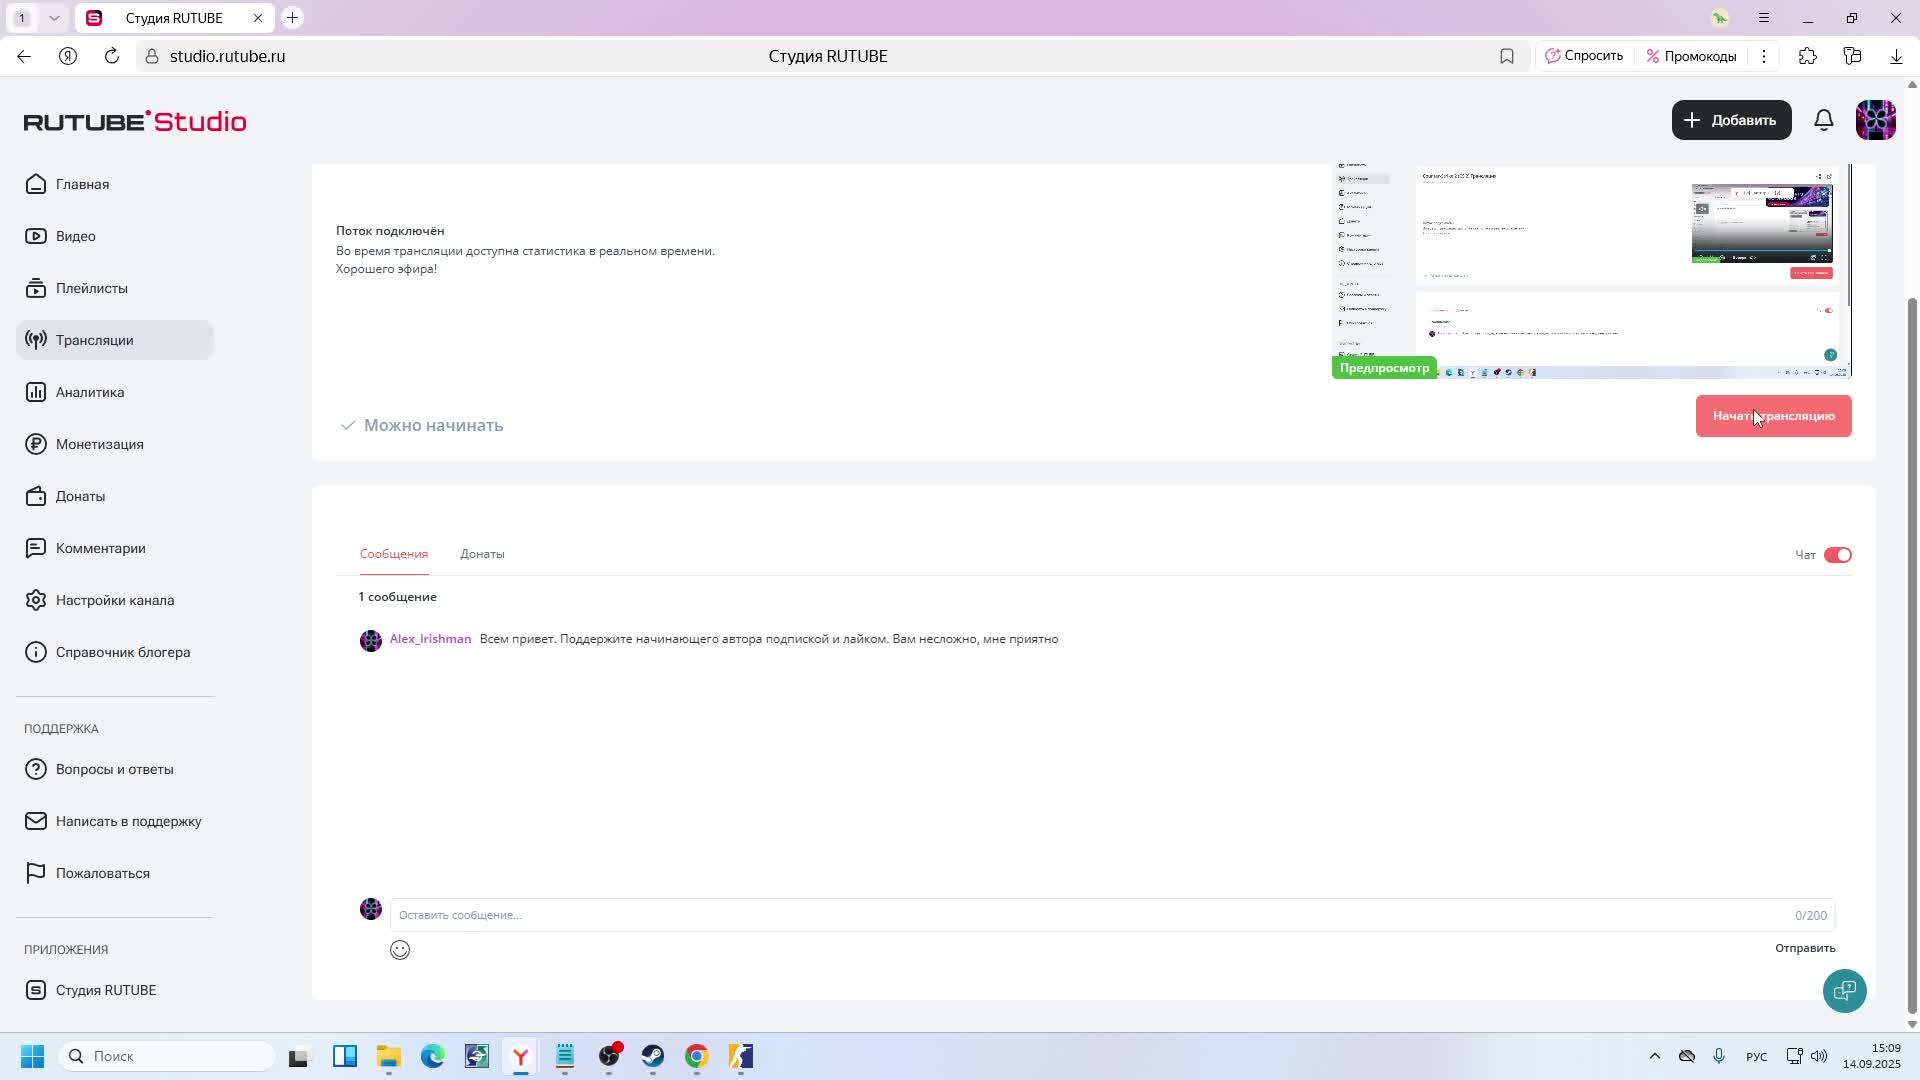Select the Сообщения tab
Image resolution: width=1920 pixels, height=1080 pixels.
click(394, 554)
